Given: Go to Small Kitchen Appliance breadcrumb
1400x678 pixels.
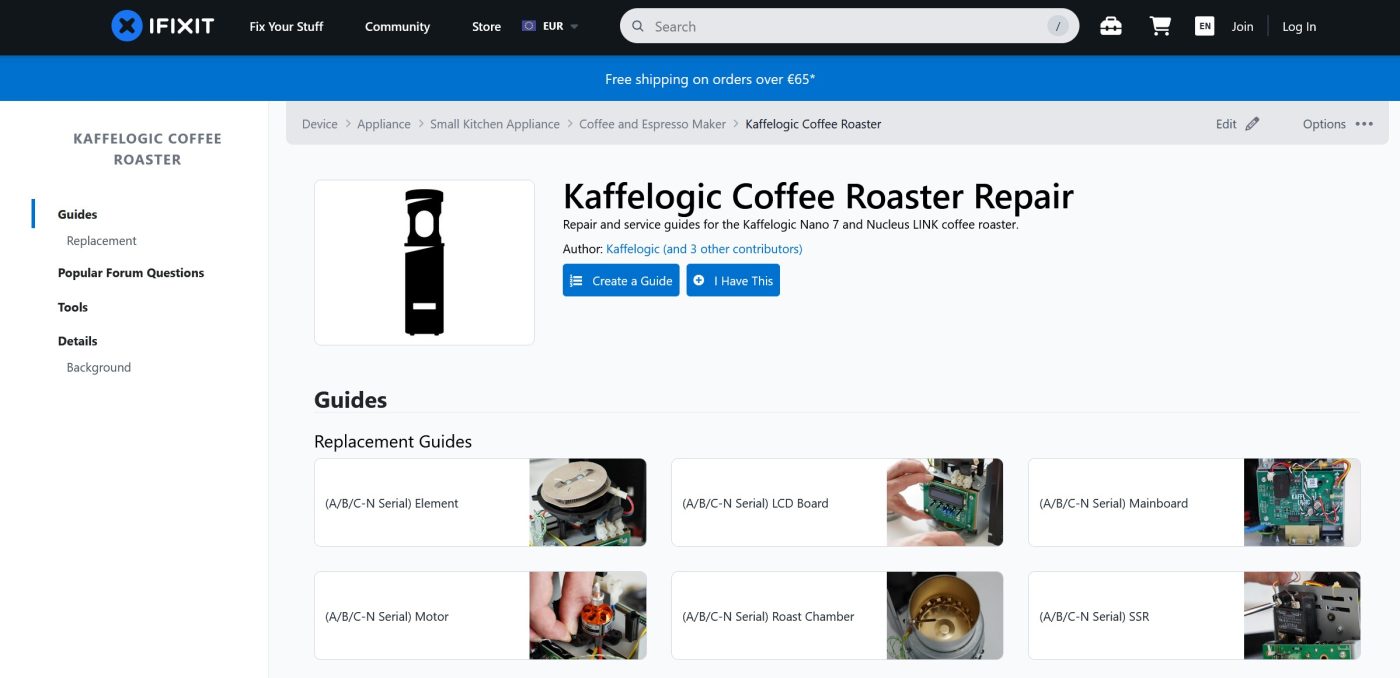Looking at the screenshot, I should click(494, 124).
